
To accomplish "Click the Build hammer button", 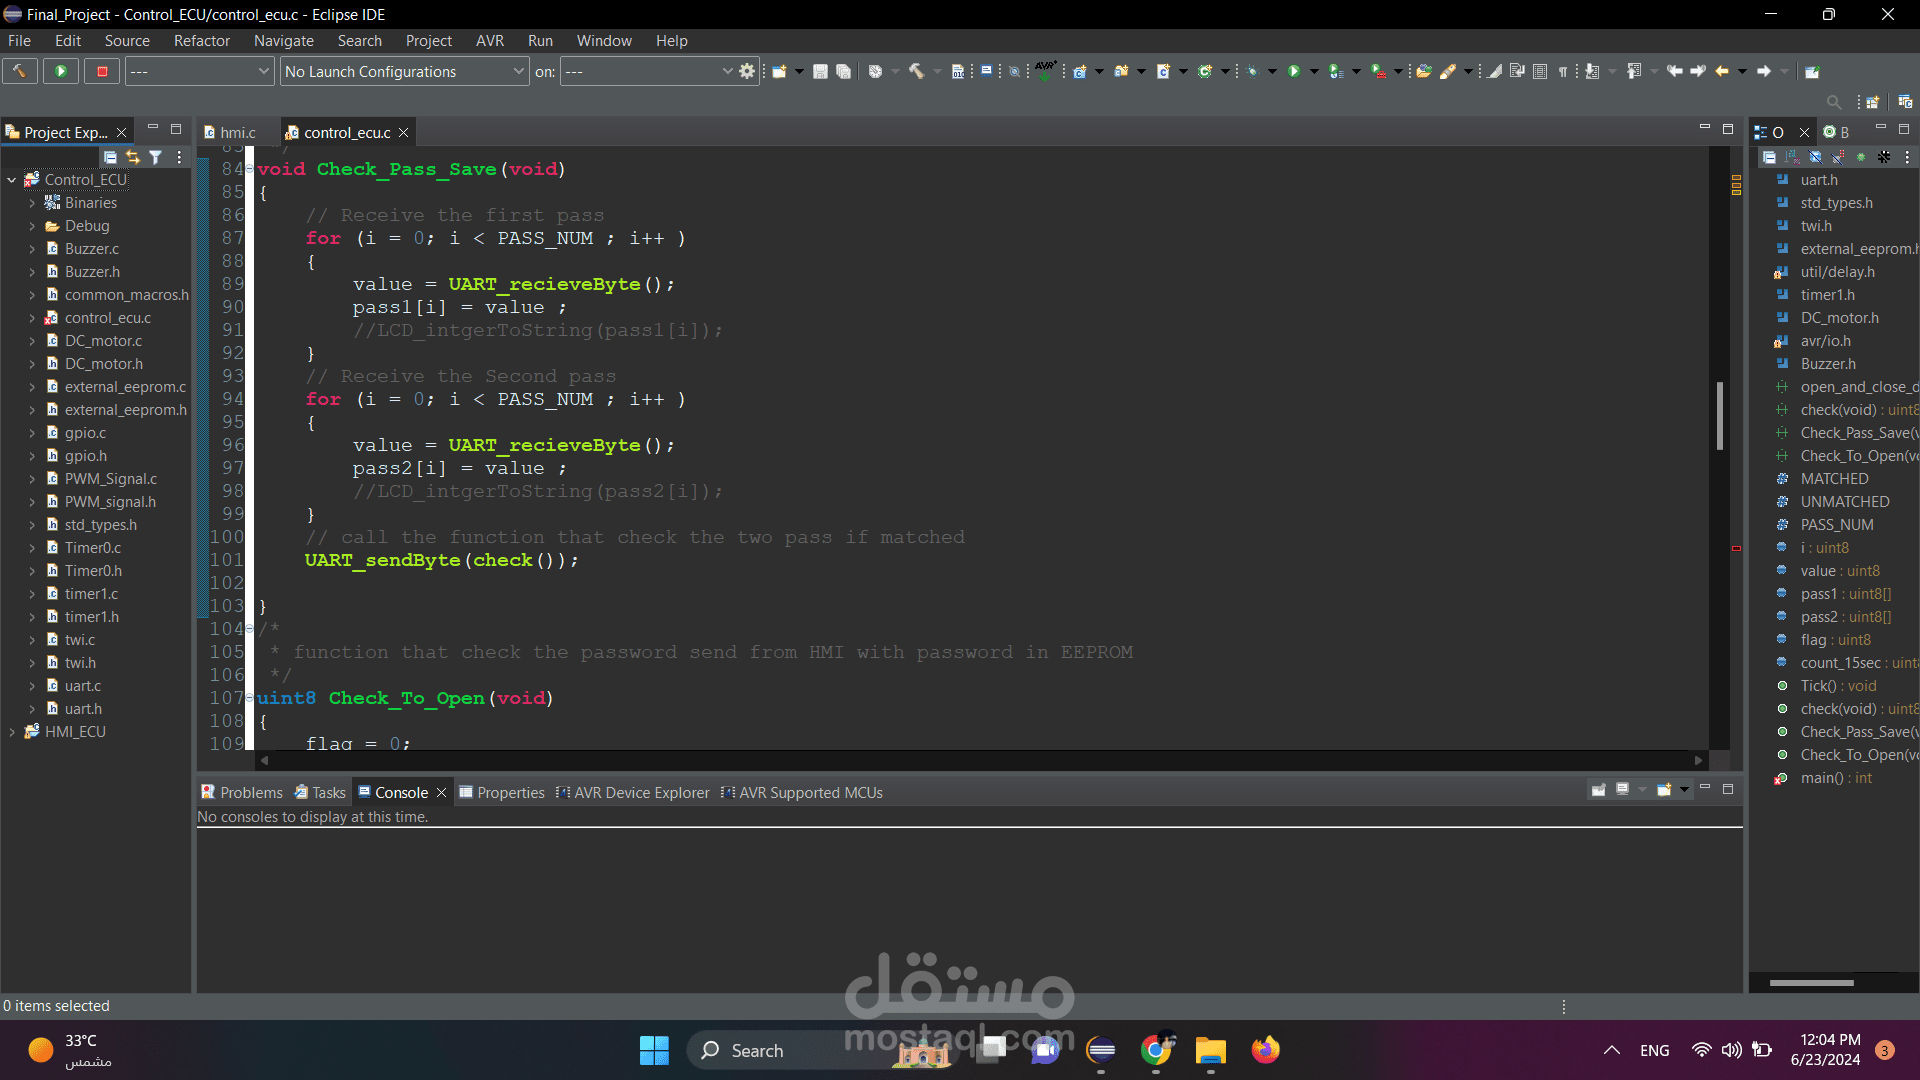I will point(19,71).
